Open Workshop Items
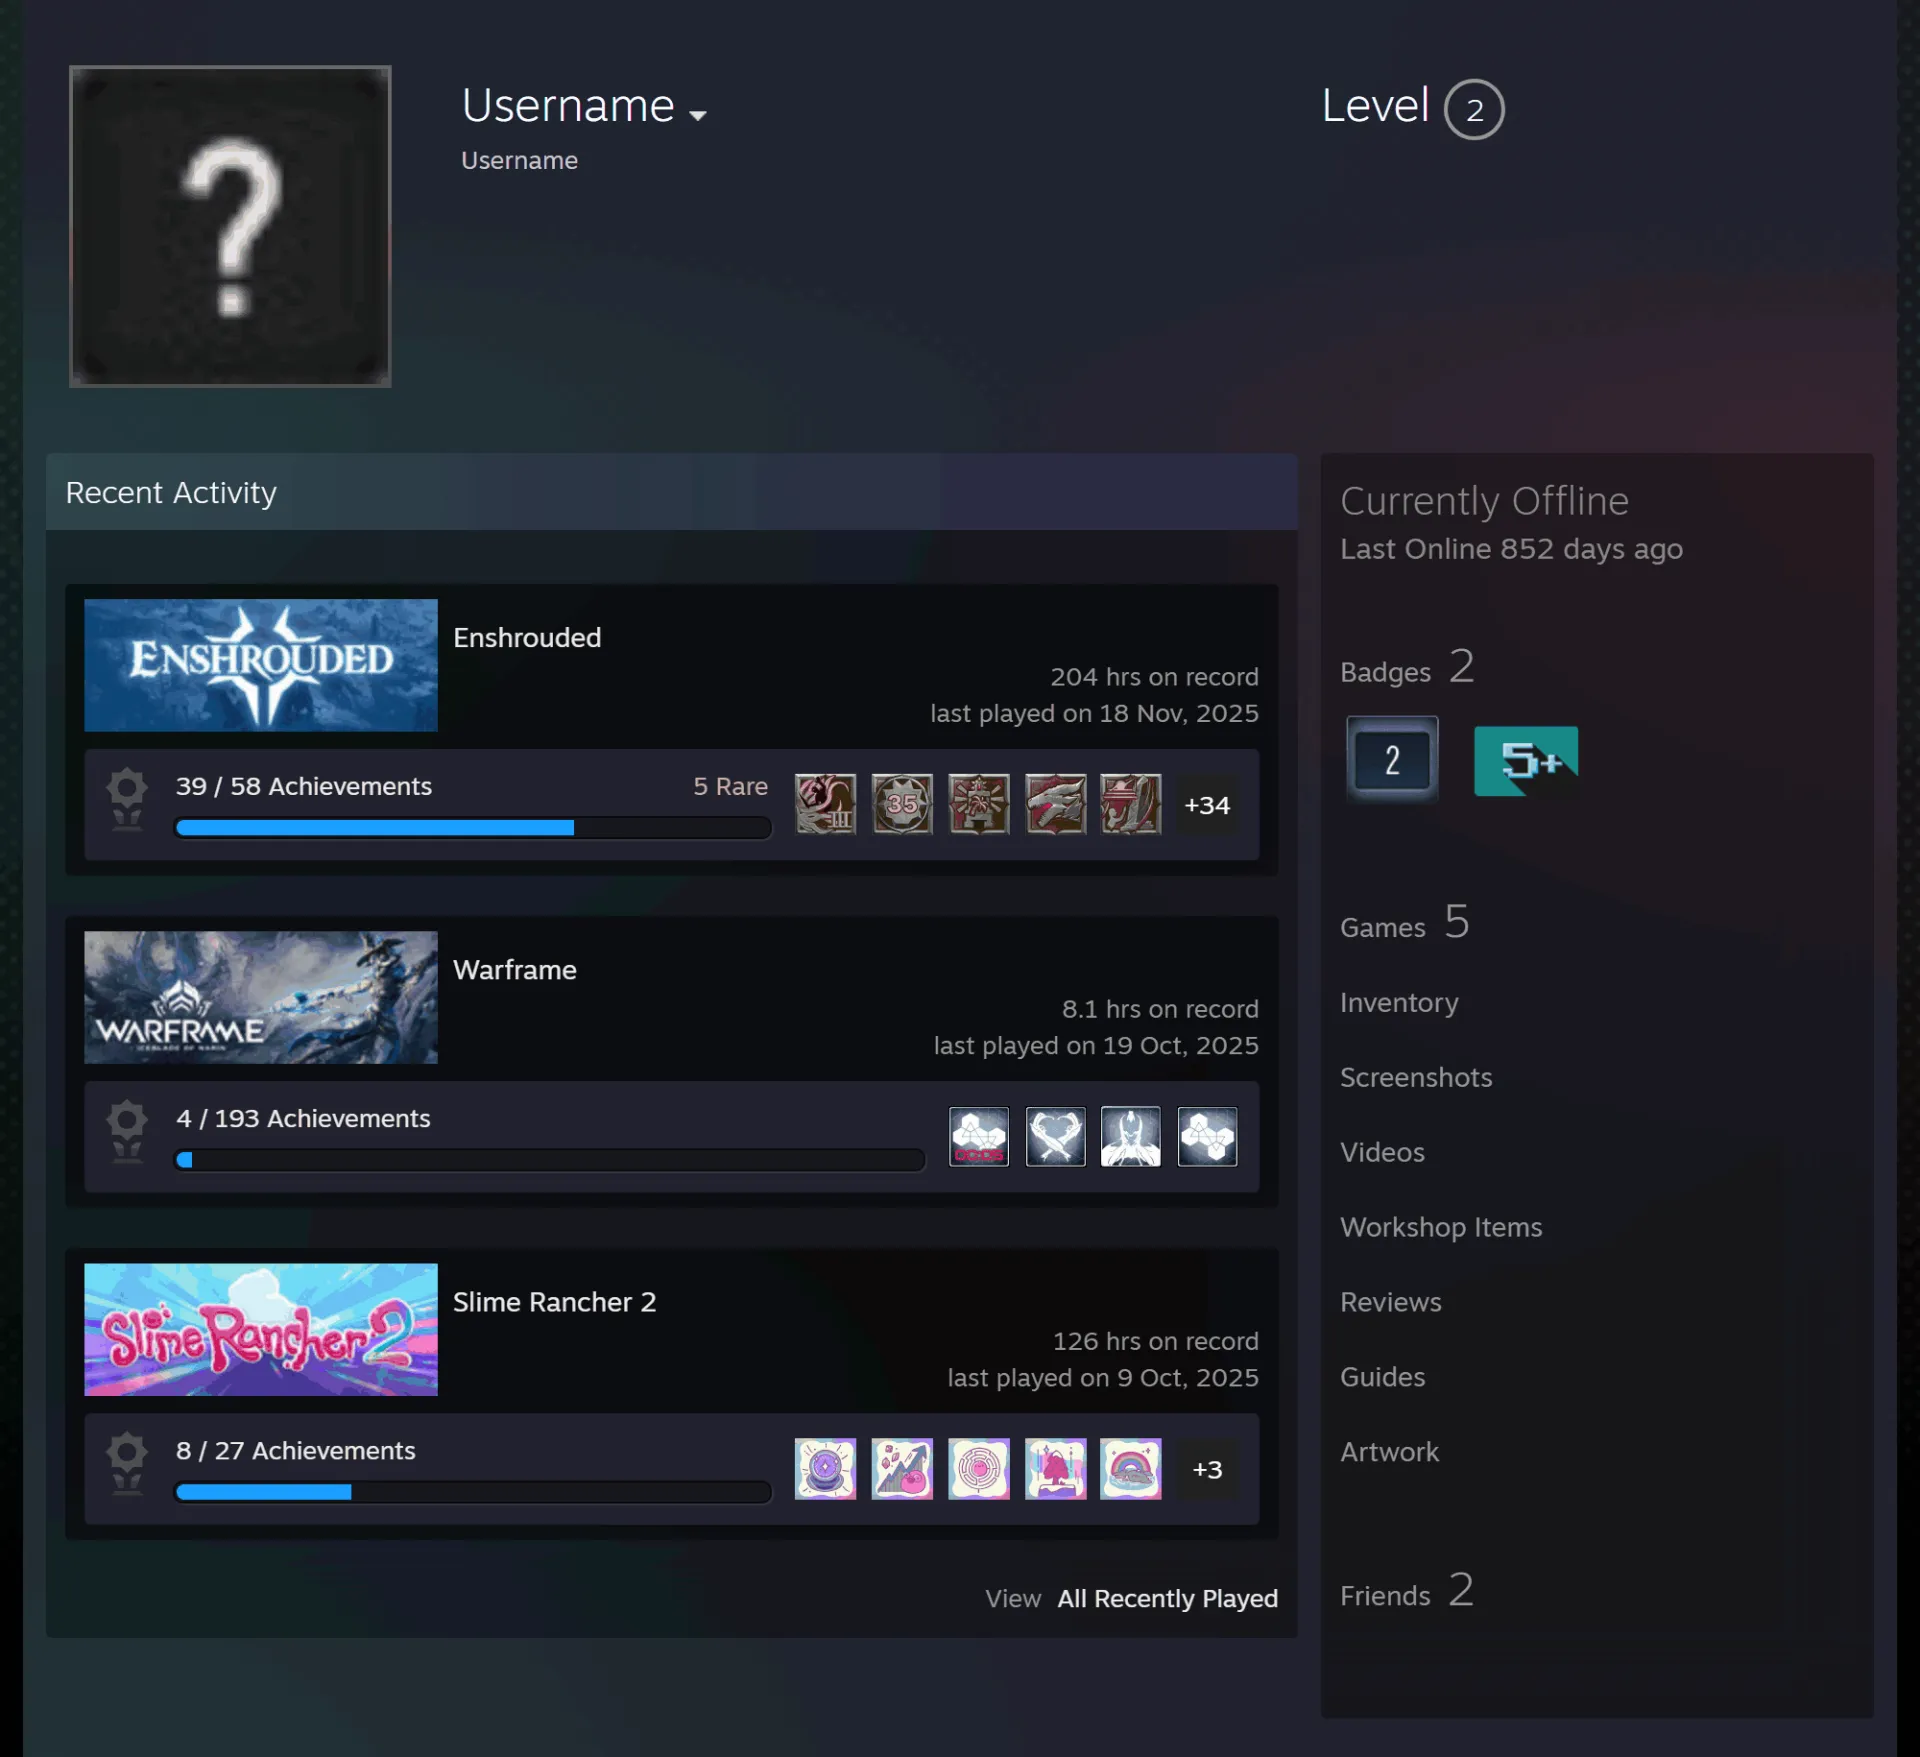 pos(1441,1227)
